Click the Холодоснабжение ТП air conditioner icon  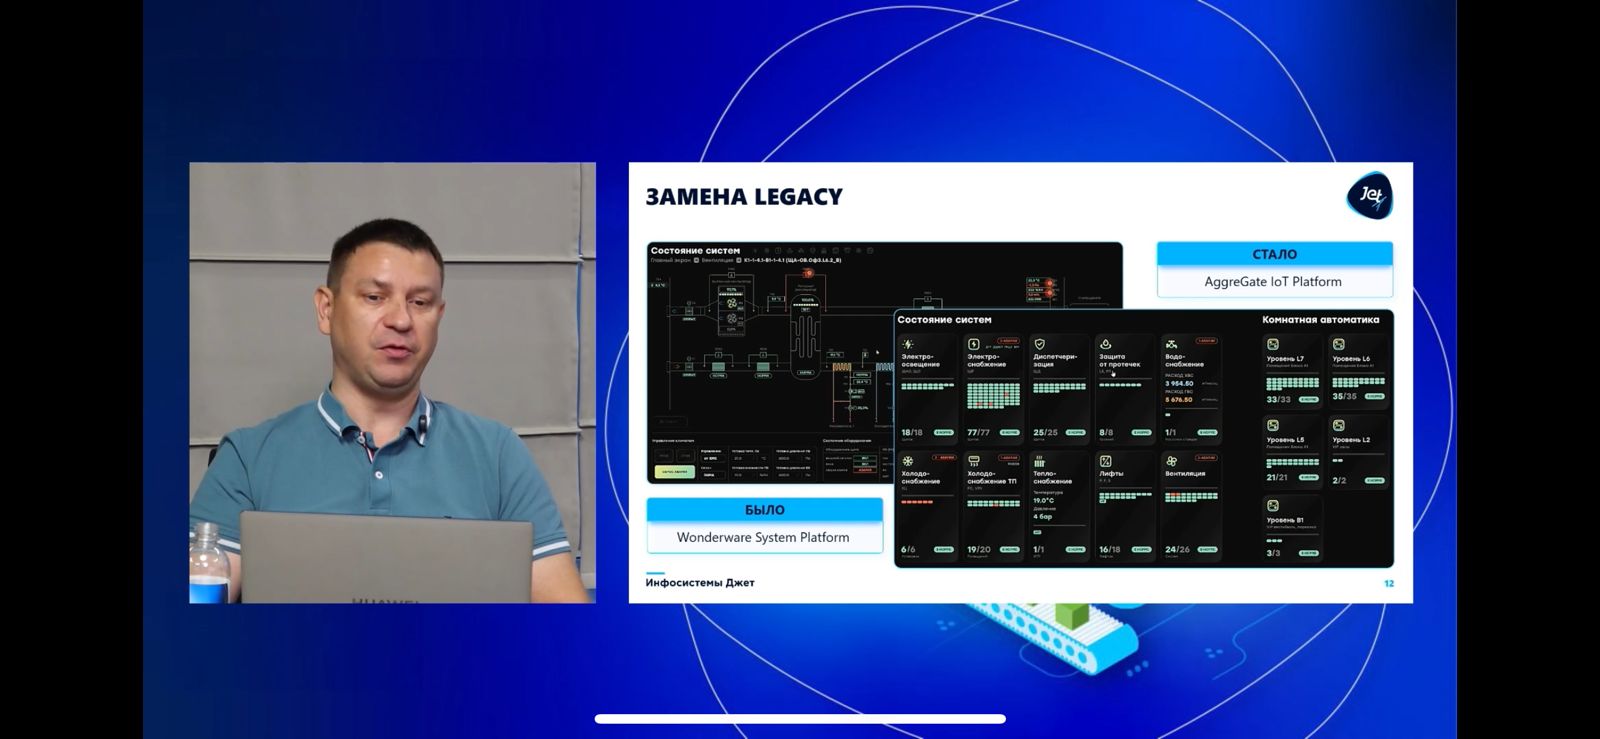click(x=974, y=461)
